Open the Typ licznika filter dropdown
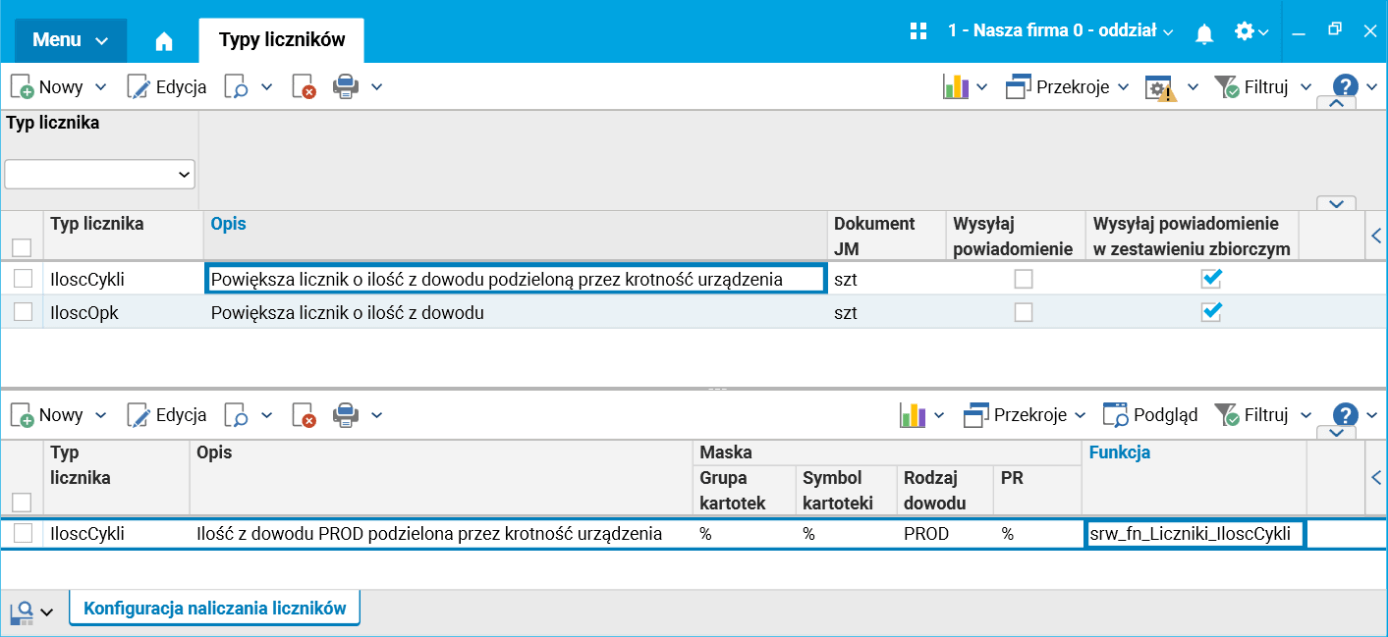This screenshot has width=1388, height=637. pos(100,174)
